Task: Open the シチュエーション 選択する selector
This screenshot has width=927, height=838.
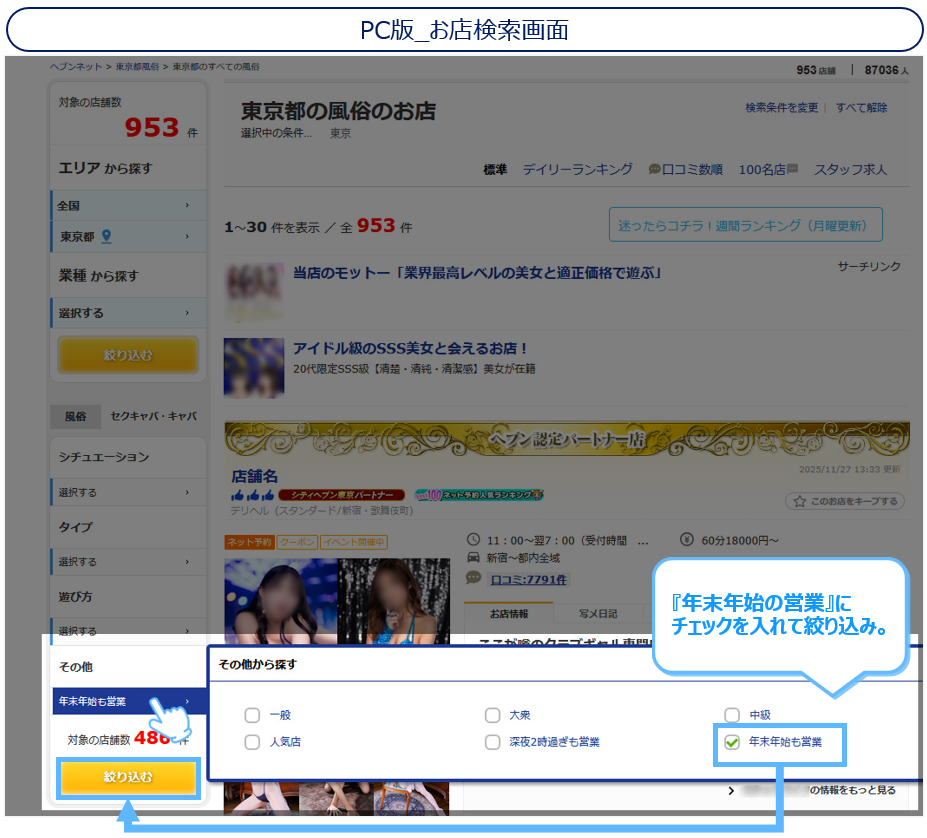Action: click(127, 493)
